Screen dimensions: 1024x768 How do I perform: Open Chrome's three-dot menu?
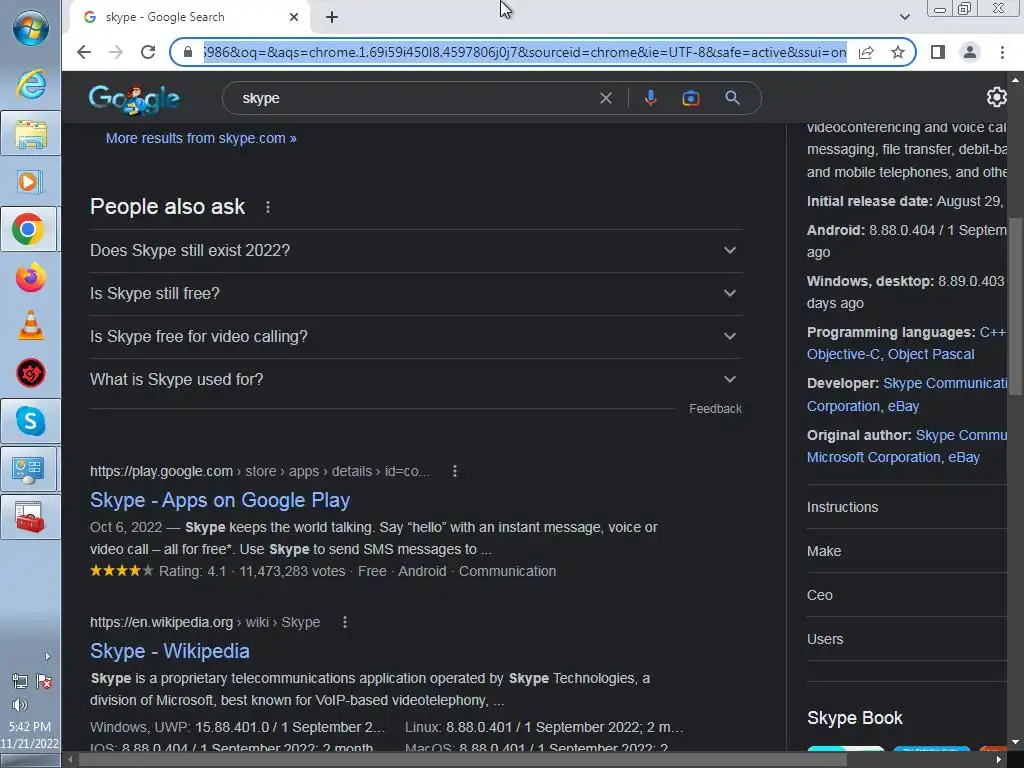click(x=1002, y=52)
